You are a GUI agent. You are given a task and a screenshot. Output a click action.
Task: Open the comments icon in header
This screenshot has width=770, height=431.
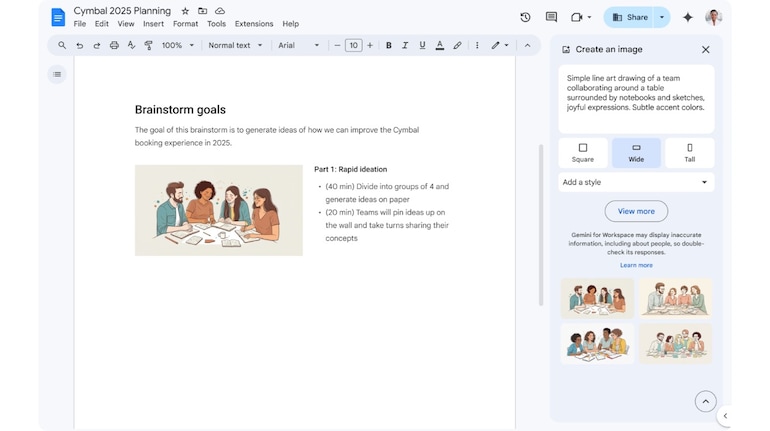coord(551,17)
